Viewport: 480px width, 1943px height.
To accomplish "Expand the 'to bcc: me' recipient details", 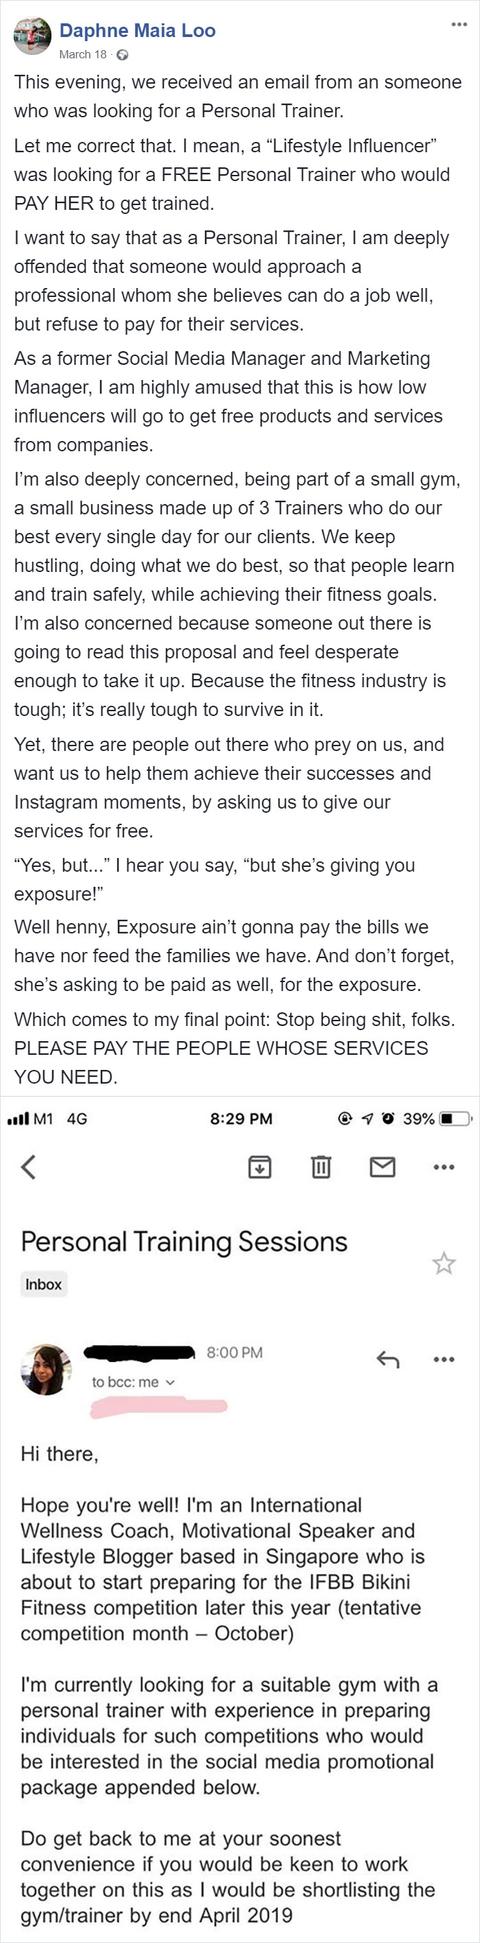I will (x=133, y=1382).
